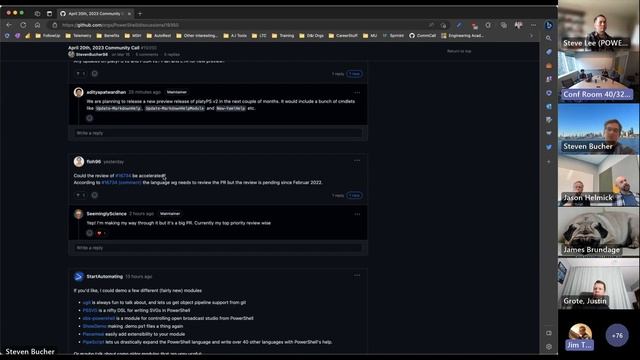
Task: Open options menu on StartAutomating comment
Action: pyautogui.click(x=357, y=276)
